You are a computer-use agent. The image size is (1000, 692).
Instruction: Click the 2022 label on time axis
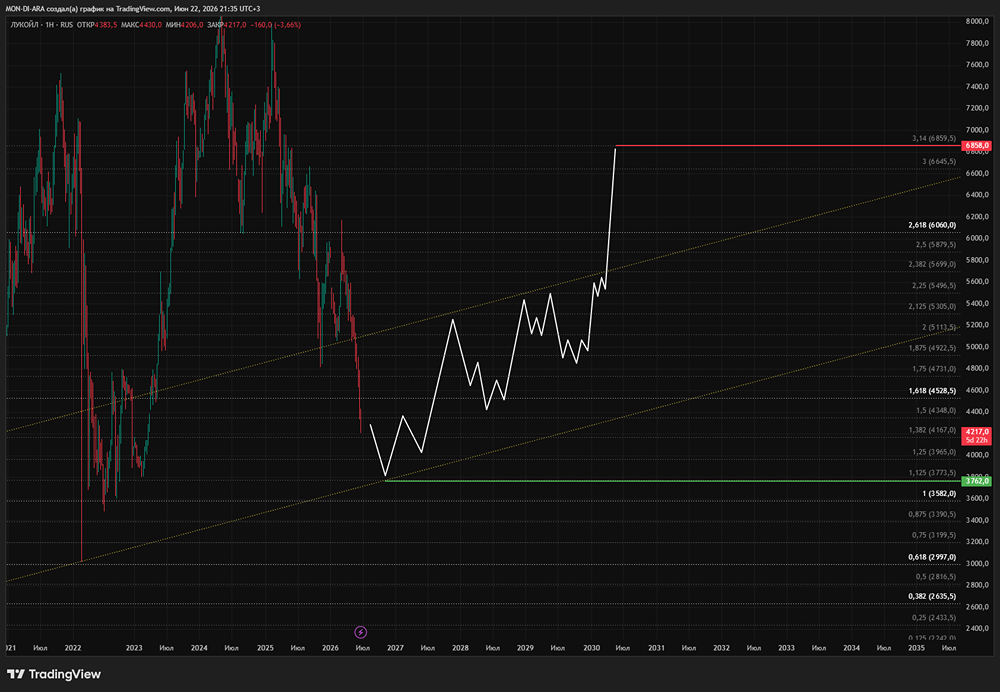coord(73,648)
